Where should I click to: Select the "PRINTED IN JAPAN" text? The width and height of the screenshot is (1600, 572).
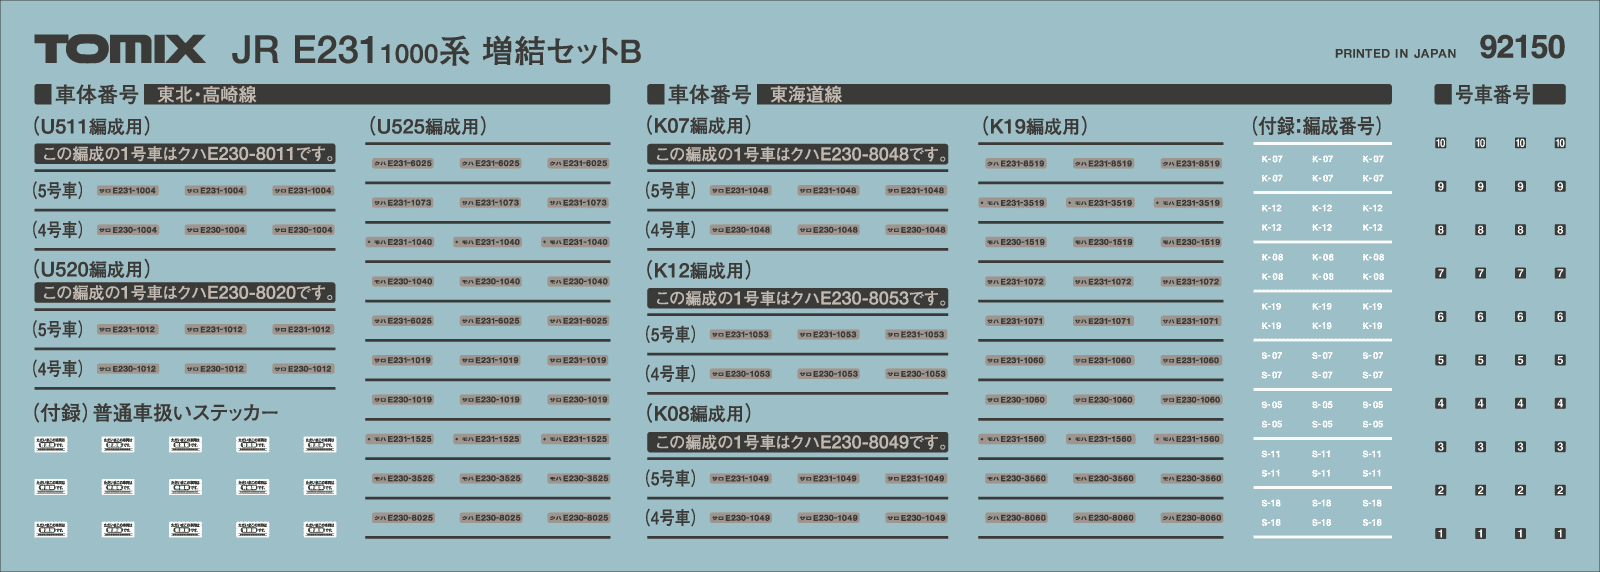1395,54
